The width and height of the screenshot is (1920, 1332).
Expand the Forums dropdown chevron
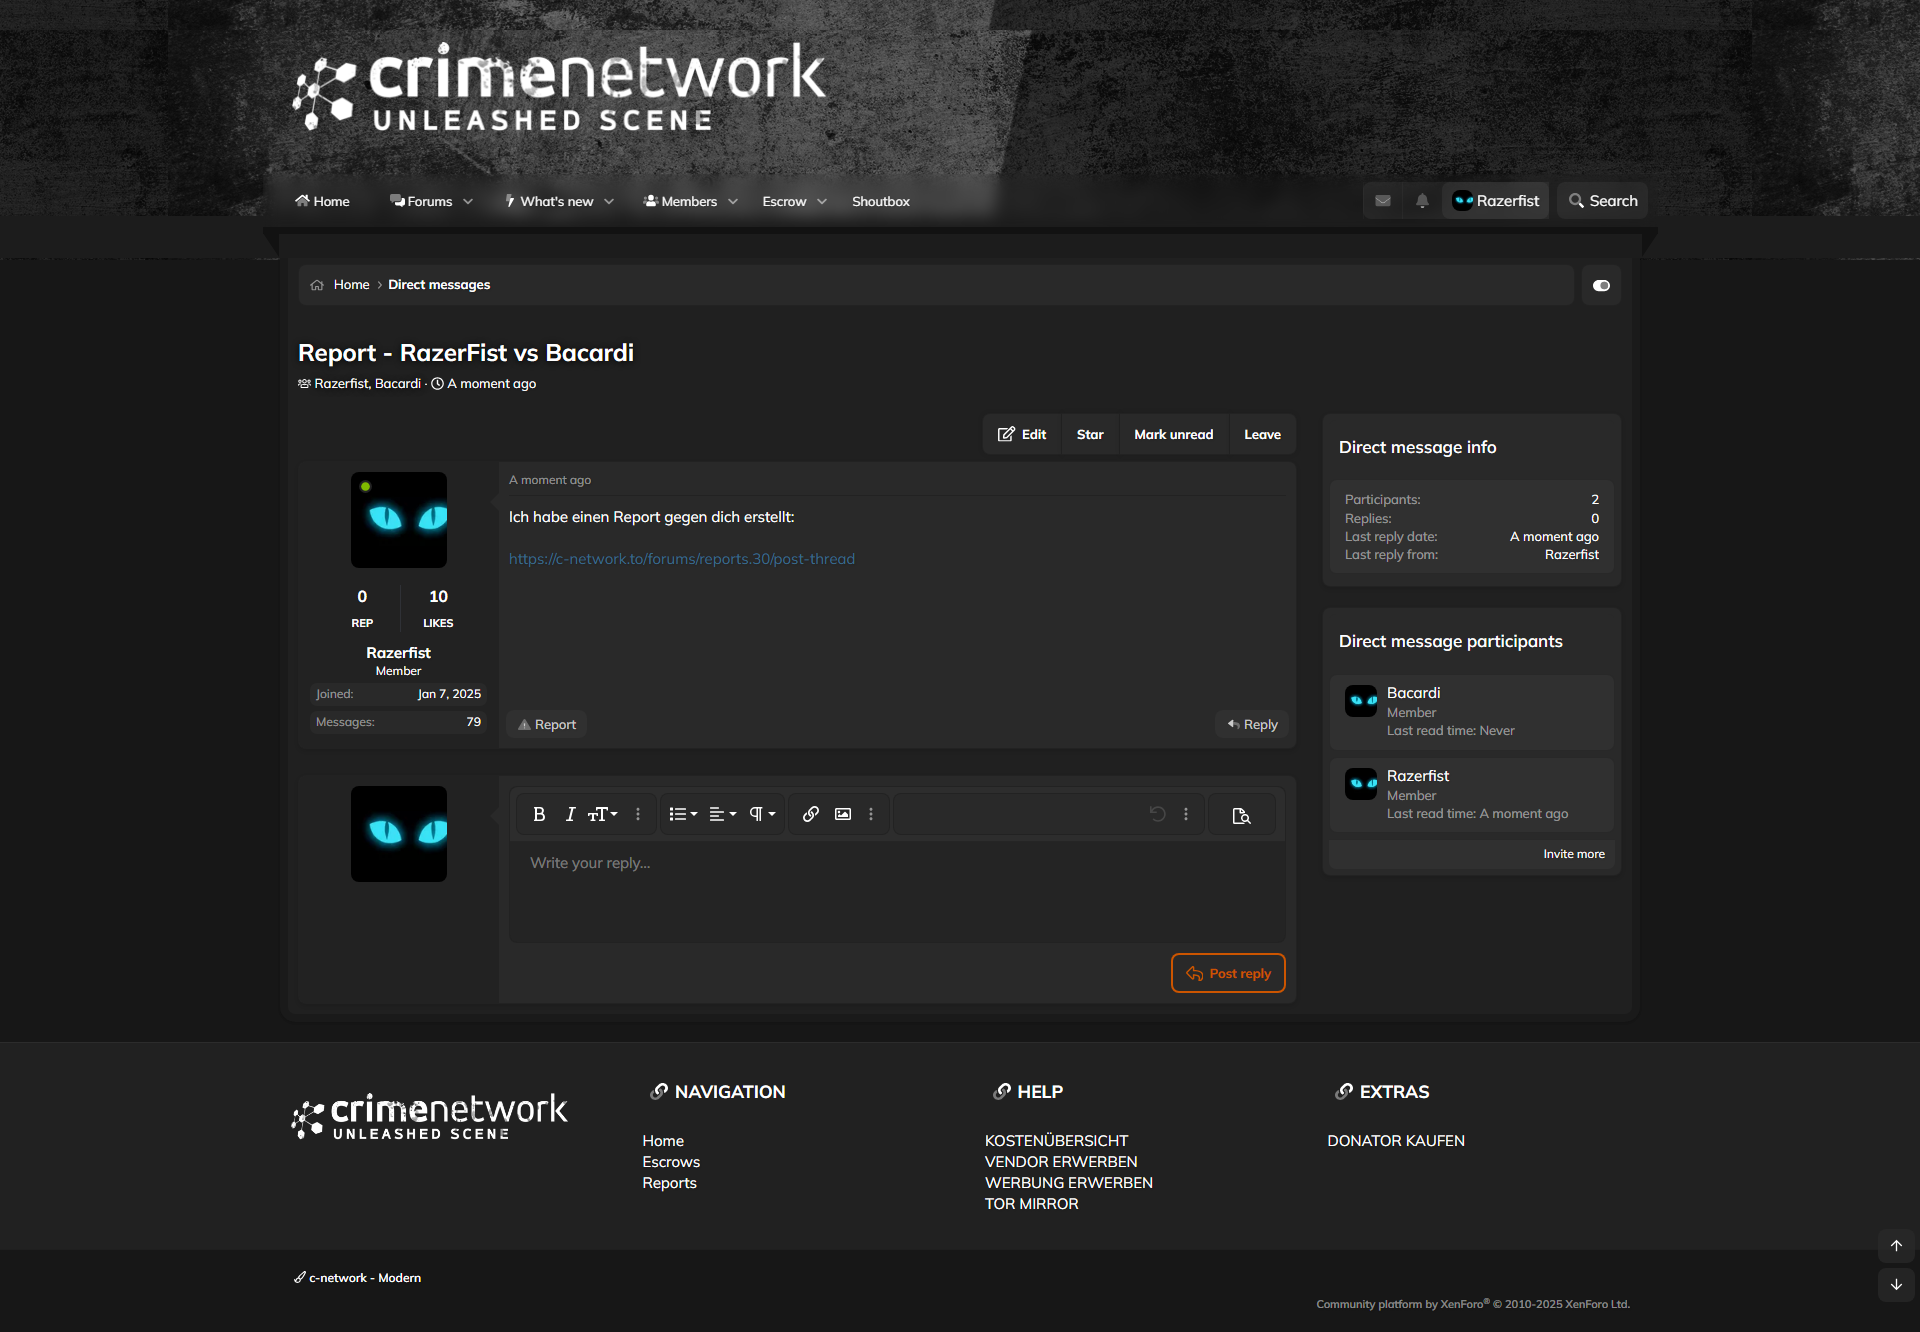(x=468, y=201)
